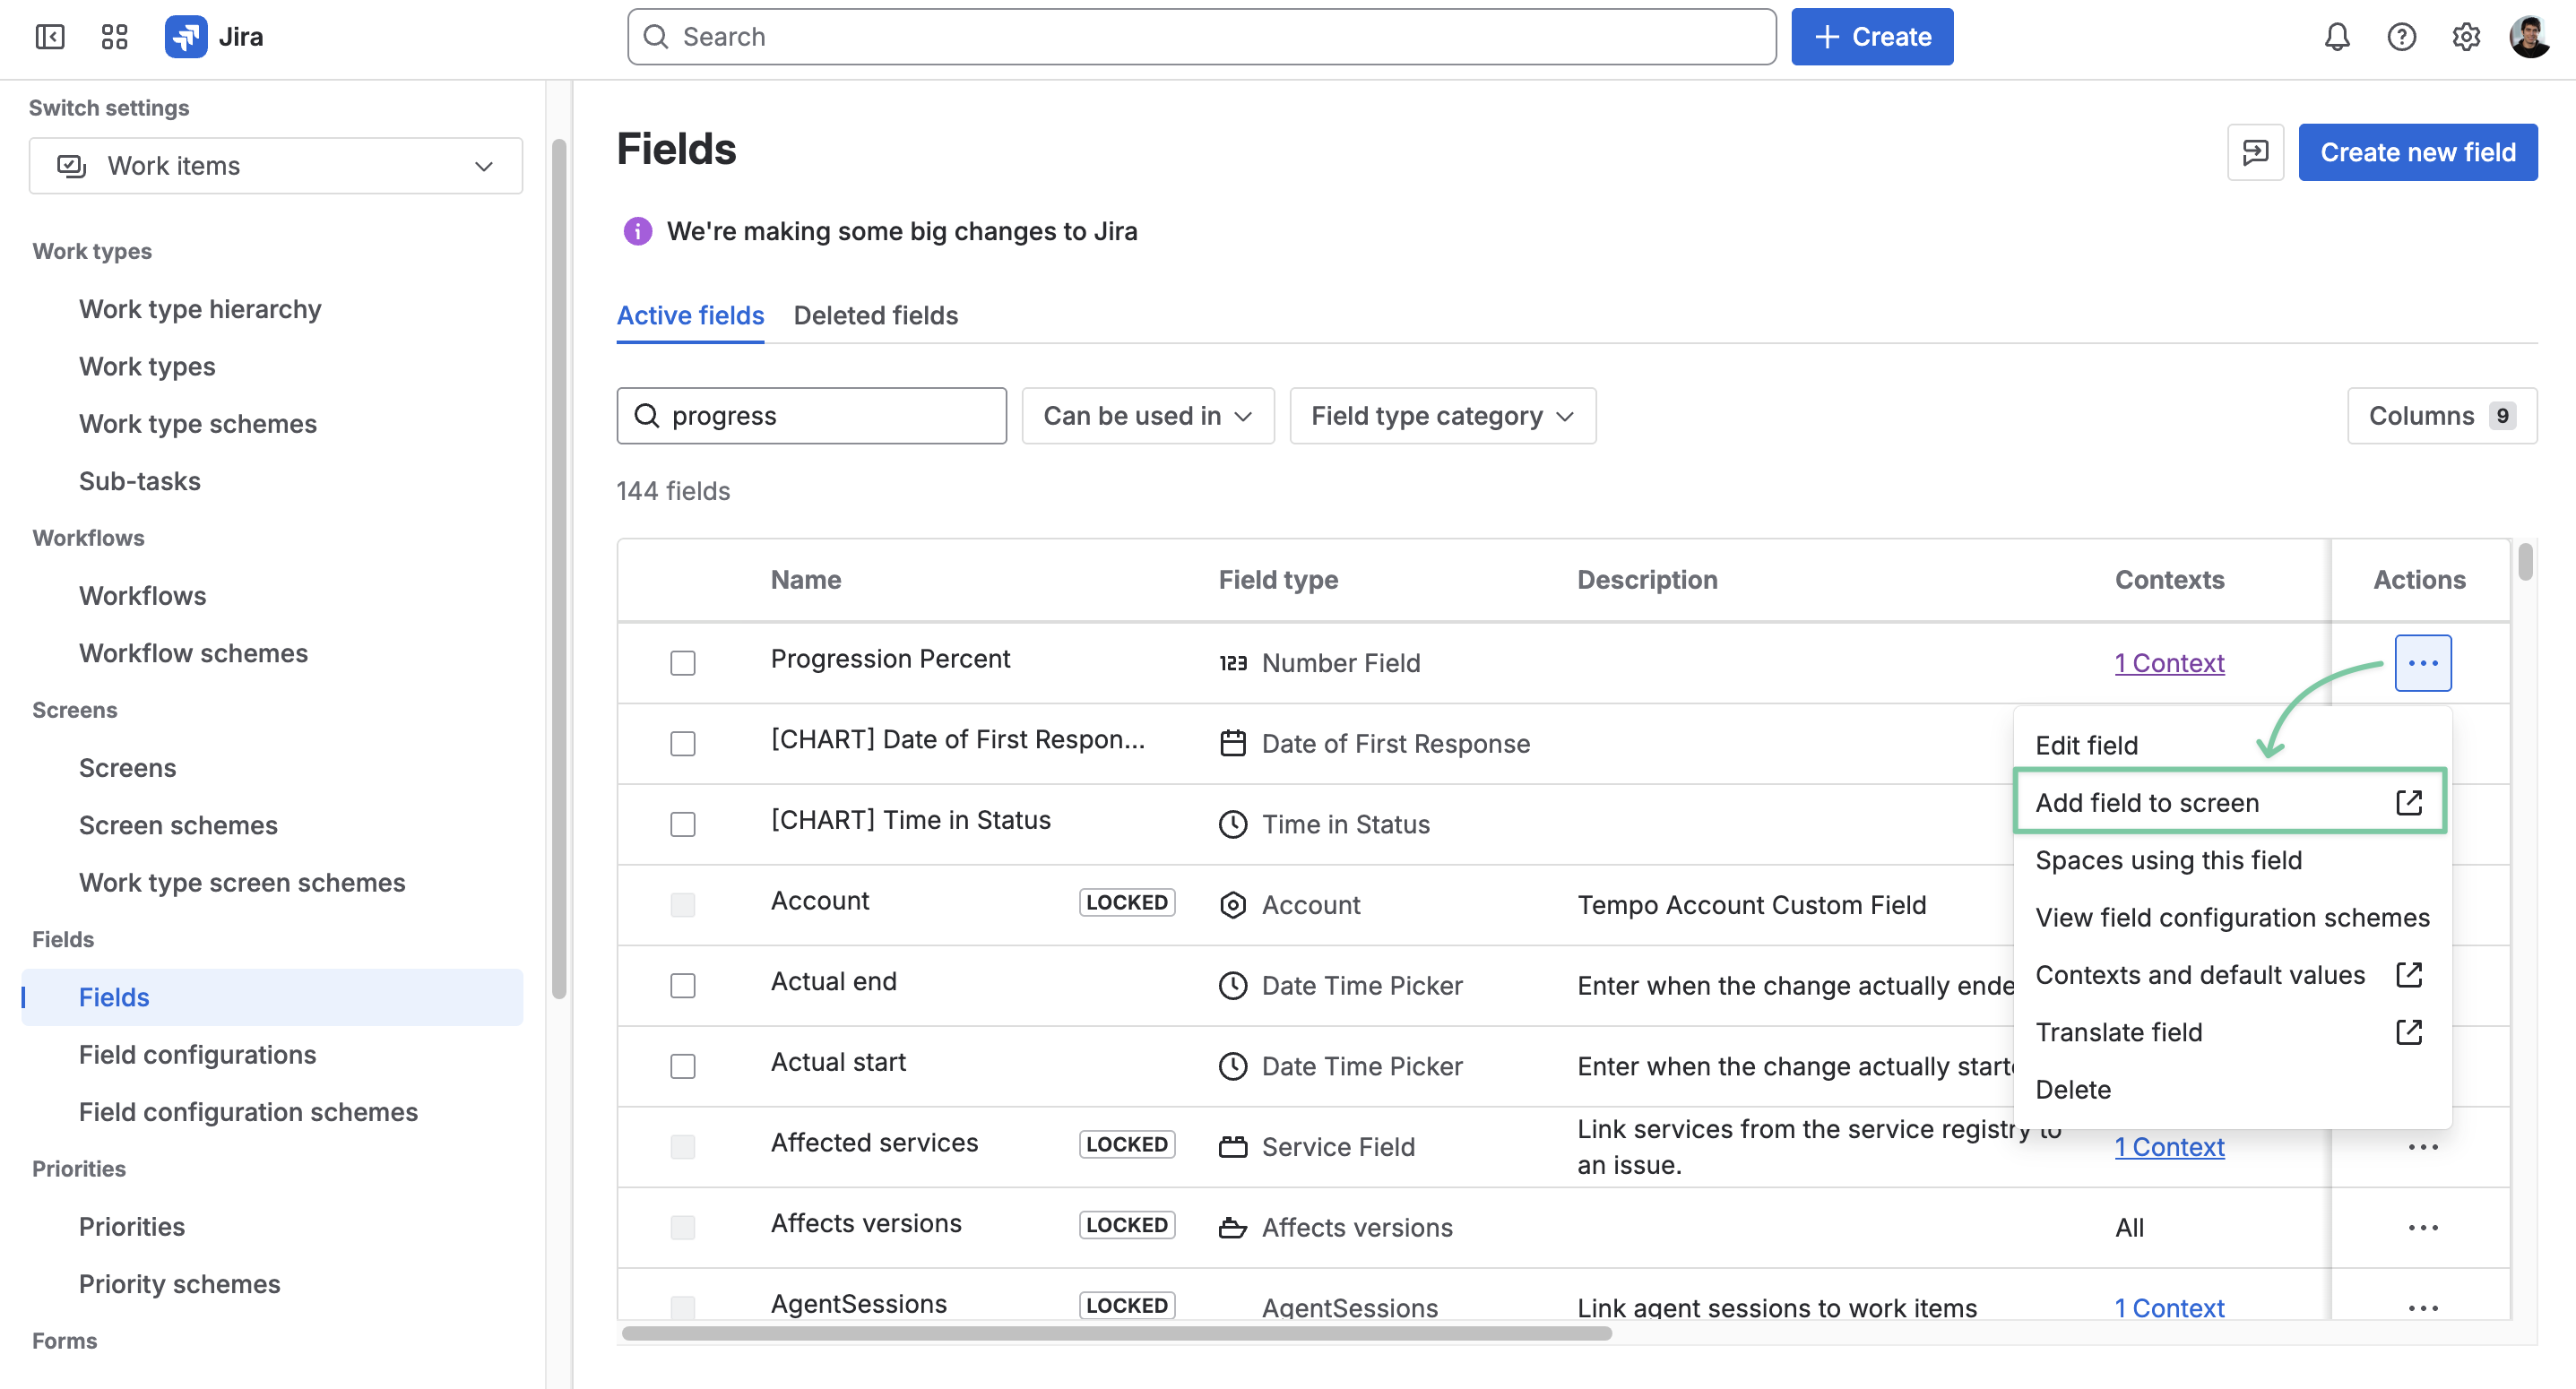Select the Actual end field checkbox

click(x=683, y=985)
